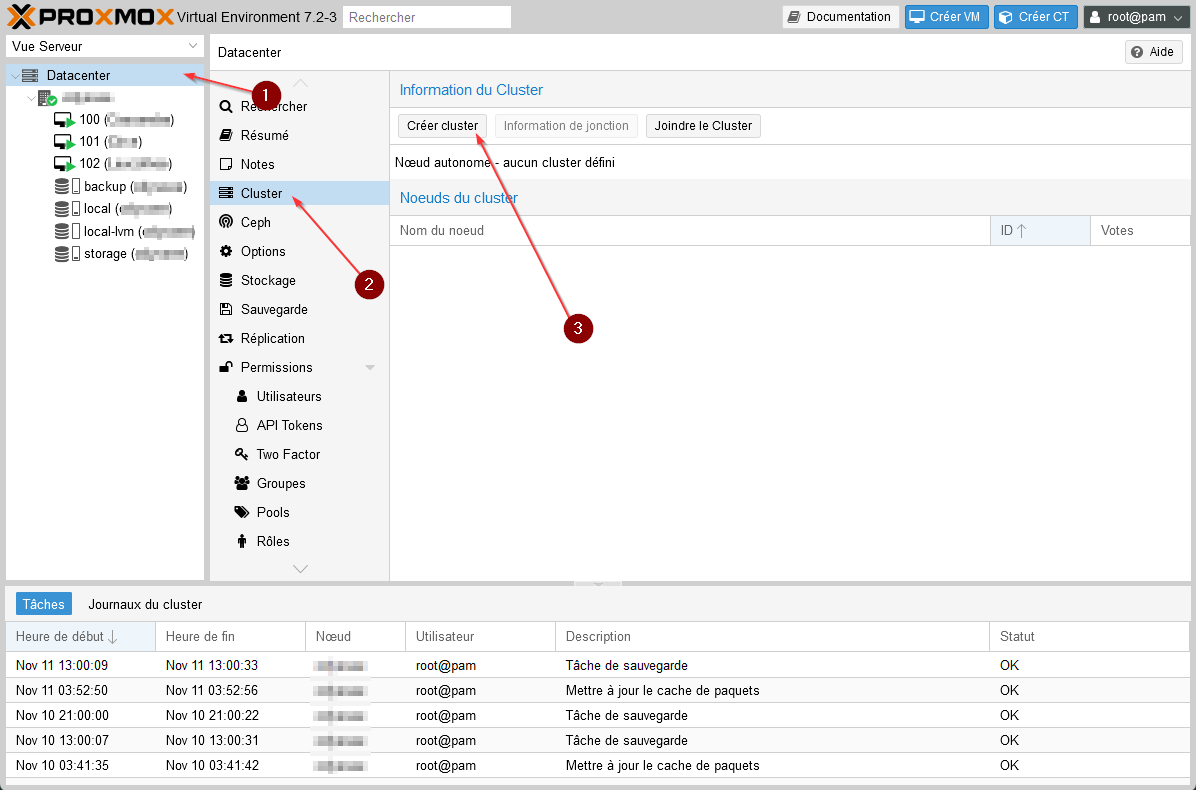Click the Stockage database icon

pos(226,280)
